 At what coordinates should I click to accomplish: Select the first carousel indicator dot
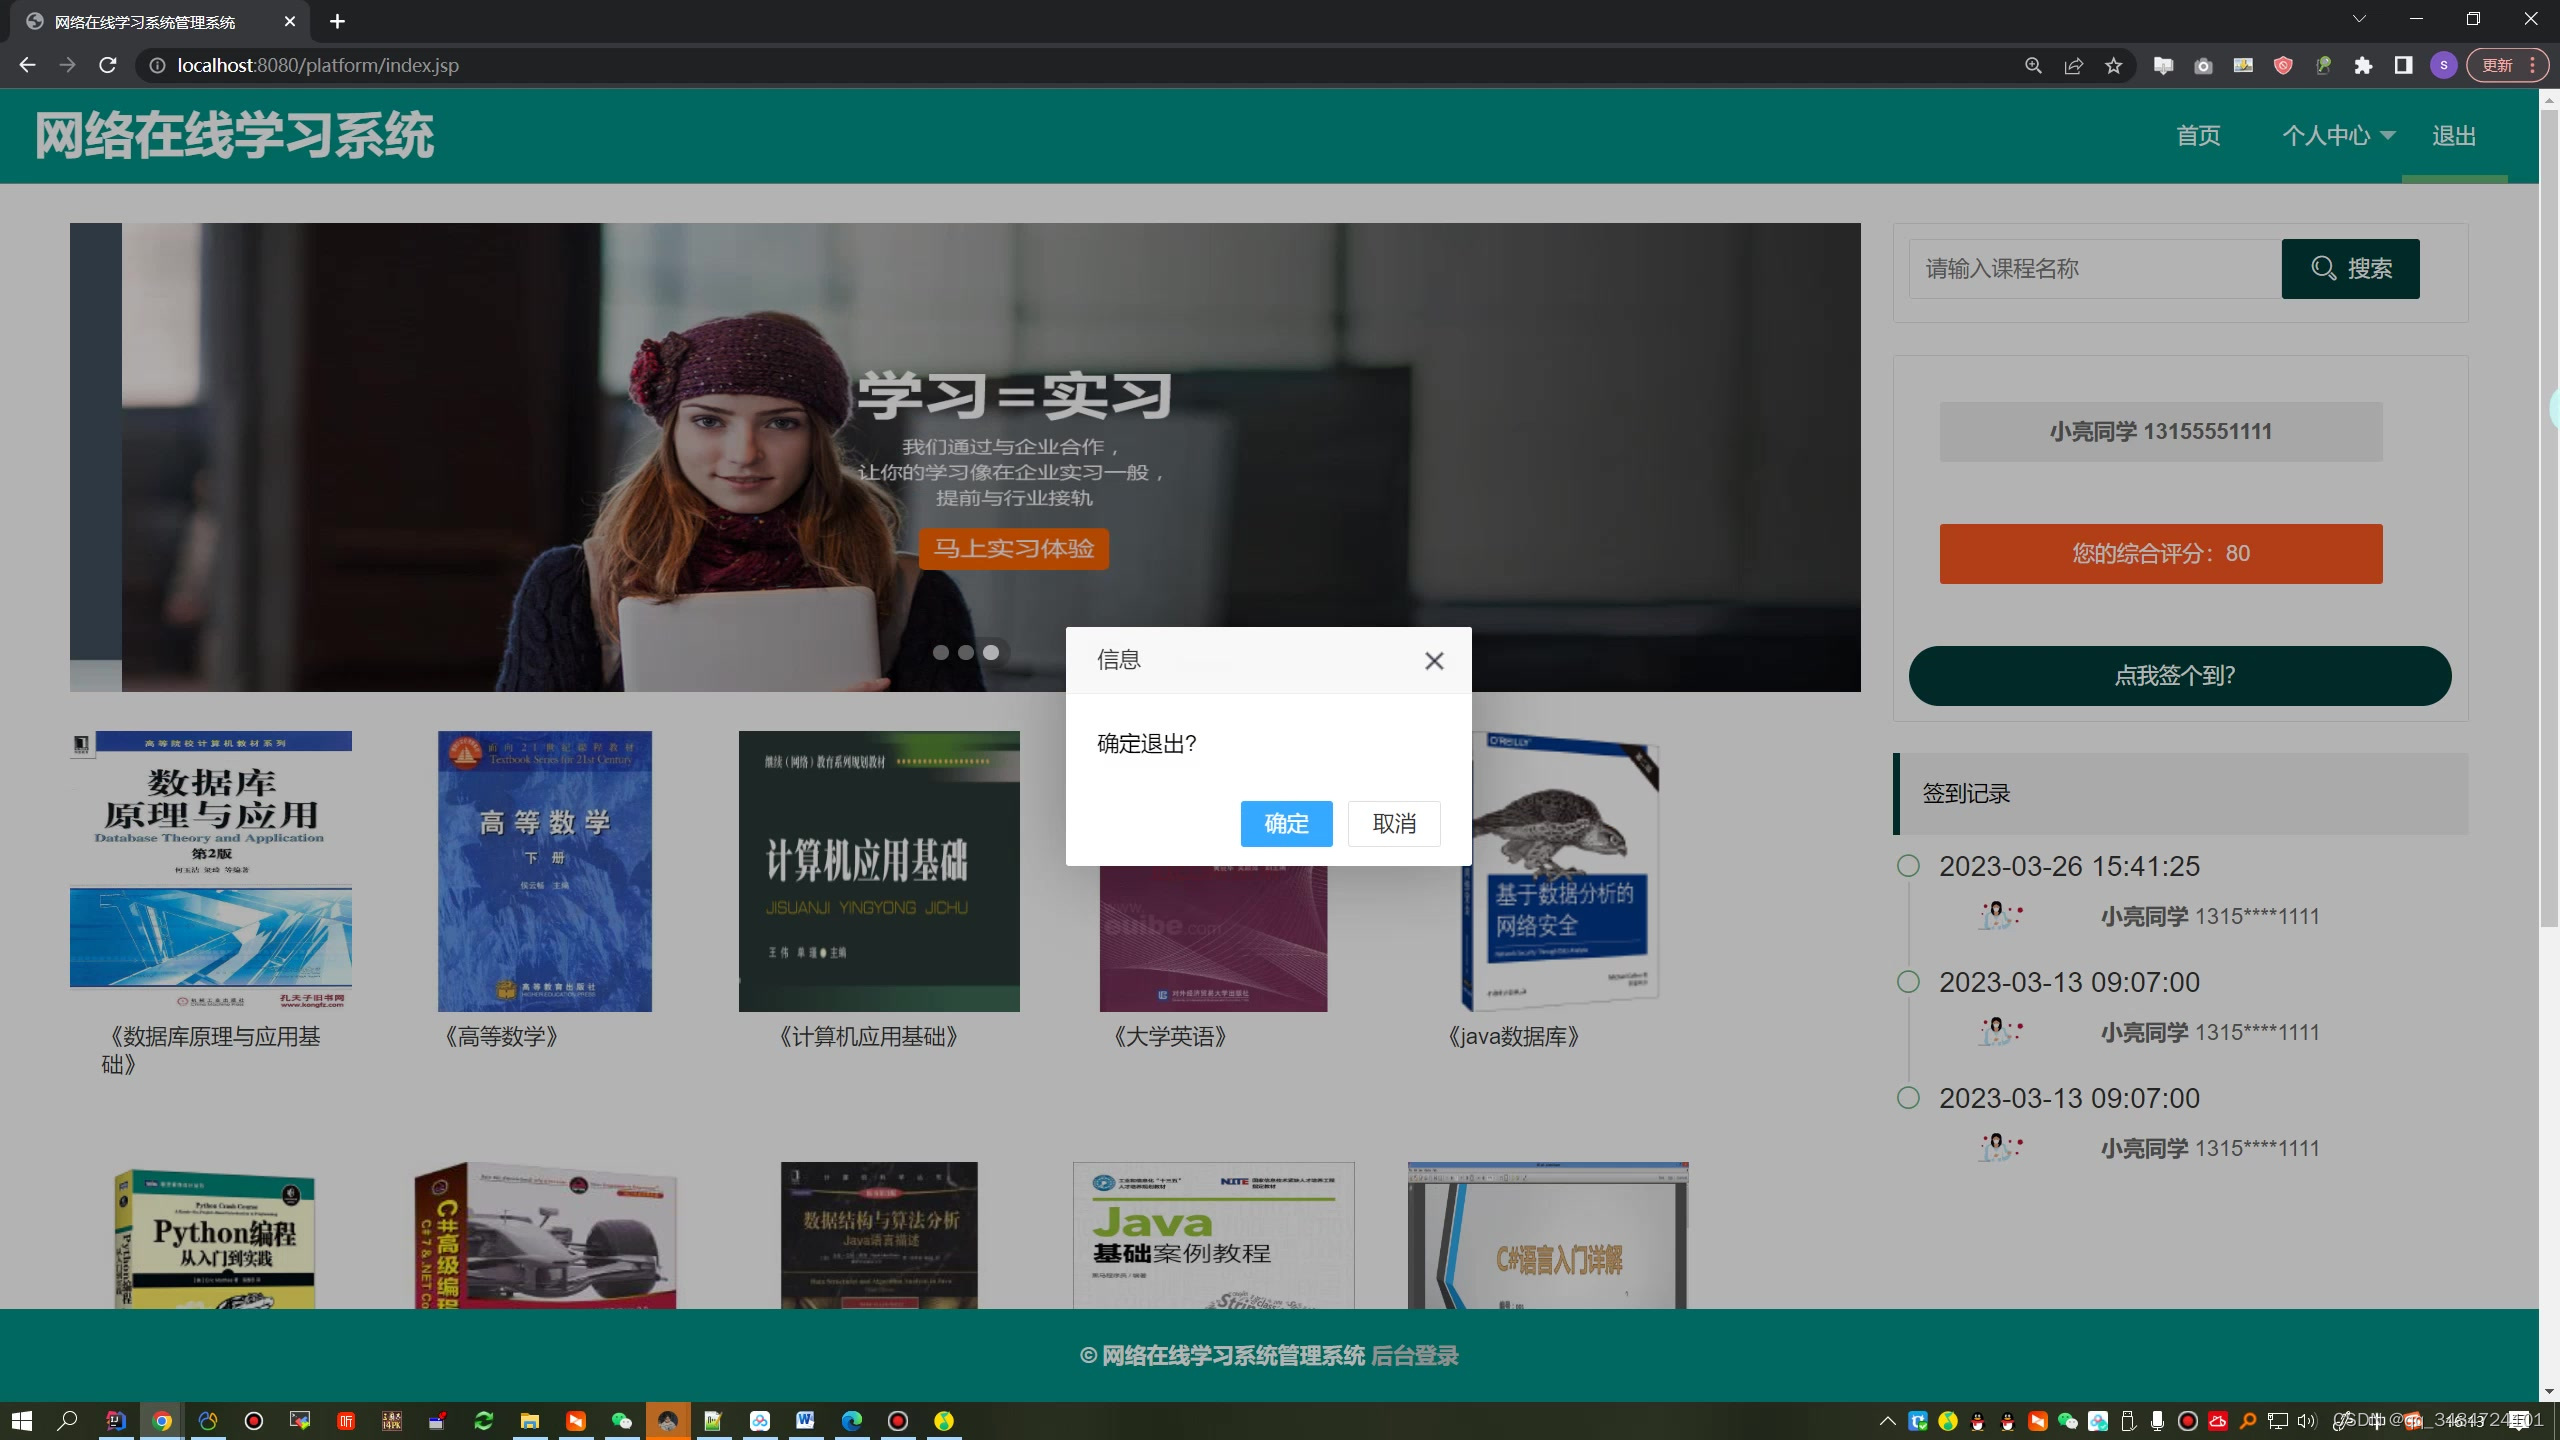(x=940, y=652)
